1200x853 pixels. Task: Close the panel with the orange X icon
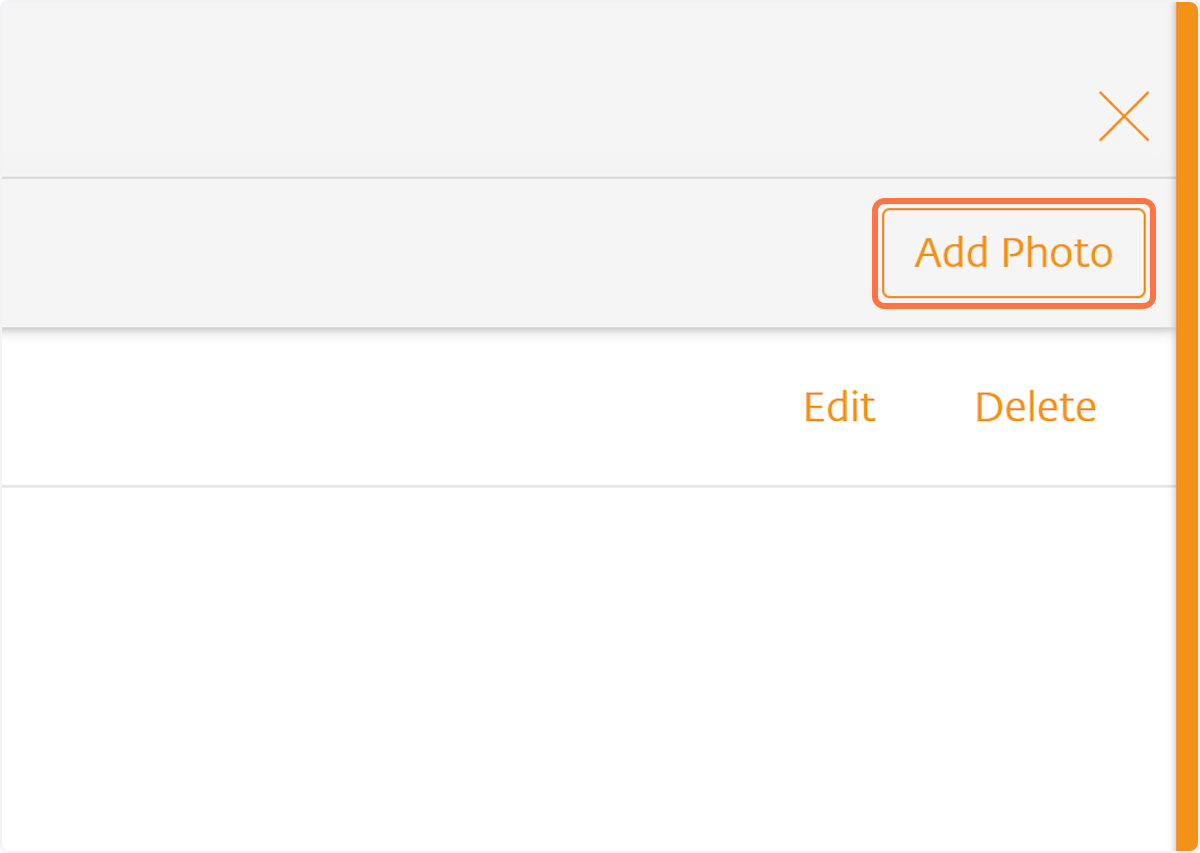[1124, 116]
